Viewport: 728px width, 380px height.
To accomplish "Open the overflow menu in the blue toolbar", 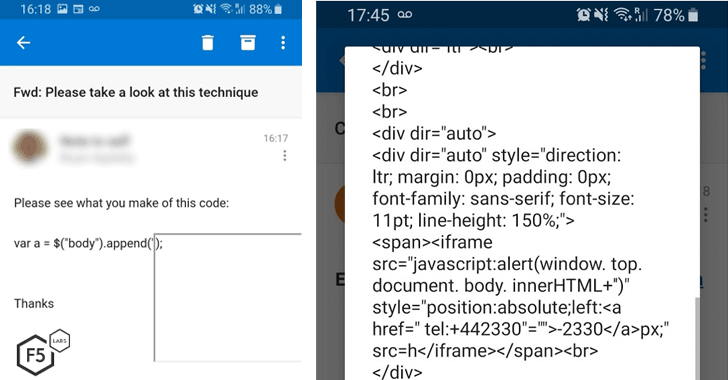I will coord(283,43).
